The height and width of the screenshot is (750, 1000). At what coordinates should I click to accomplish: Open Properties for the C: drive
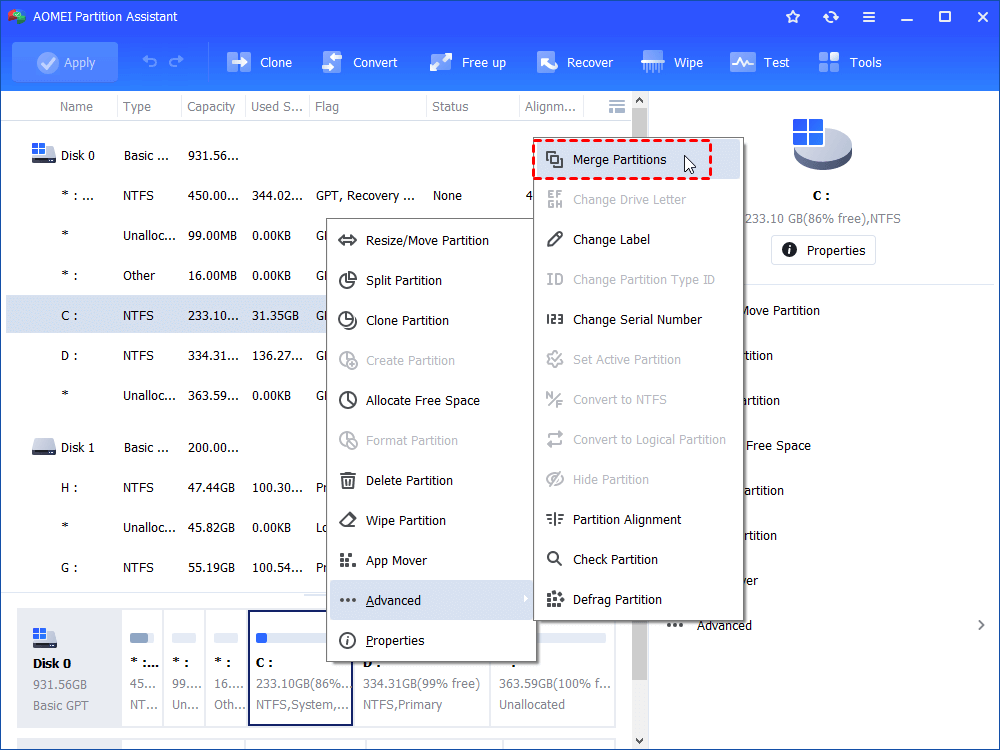coord(823,250)
